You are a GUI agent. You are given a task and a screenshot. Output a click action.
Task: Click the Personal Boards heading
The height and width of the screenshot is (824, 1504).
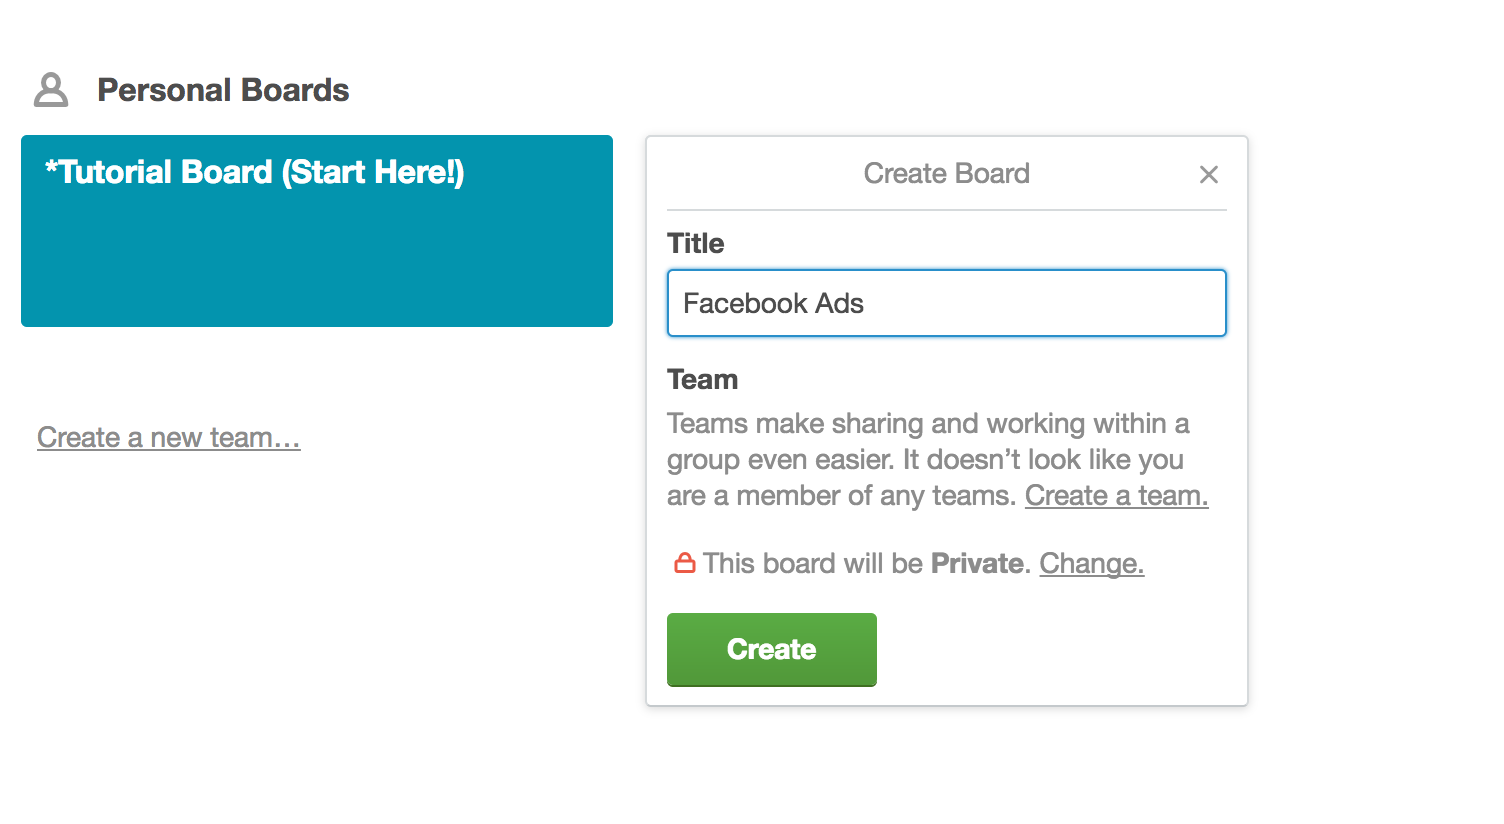tap(223, 90)
